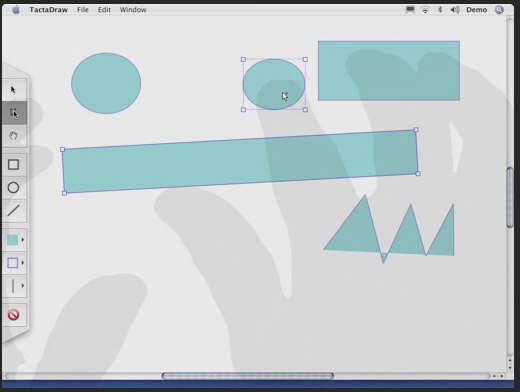Click the long rectangle's top-right handle
The height and width of the screenshot is (392, 520).
416,130
